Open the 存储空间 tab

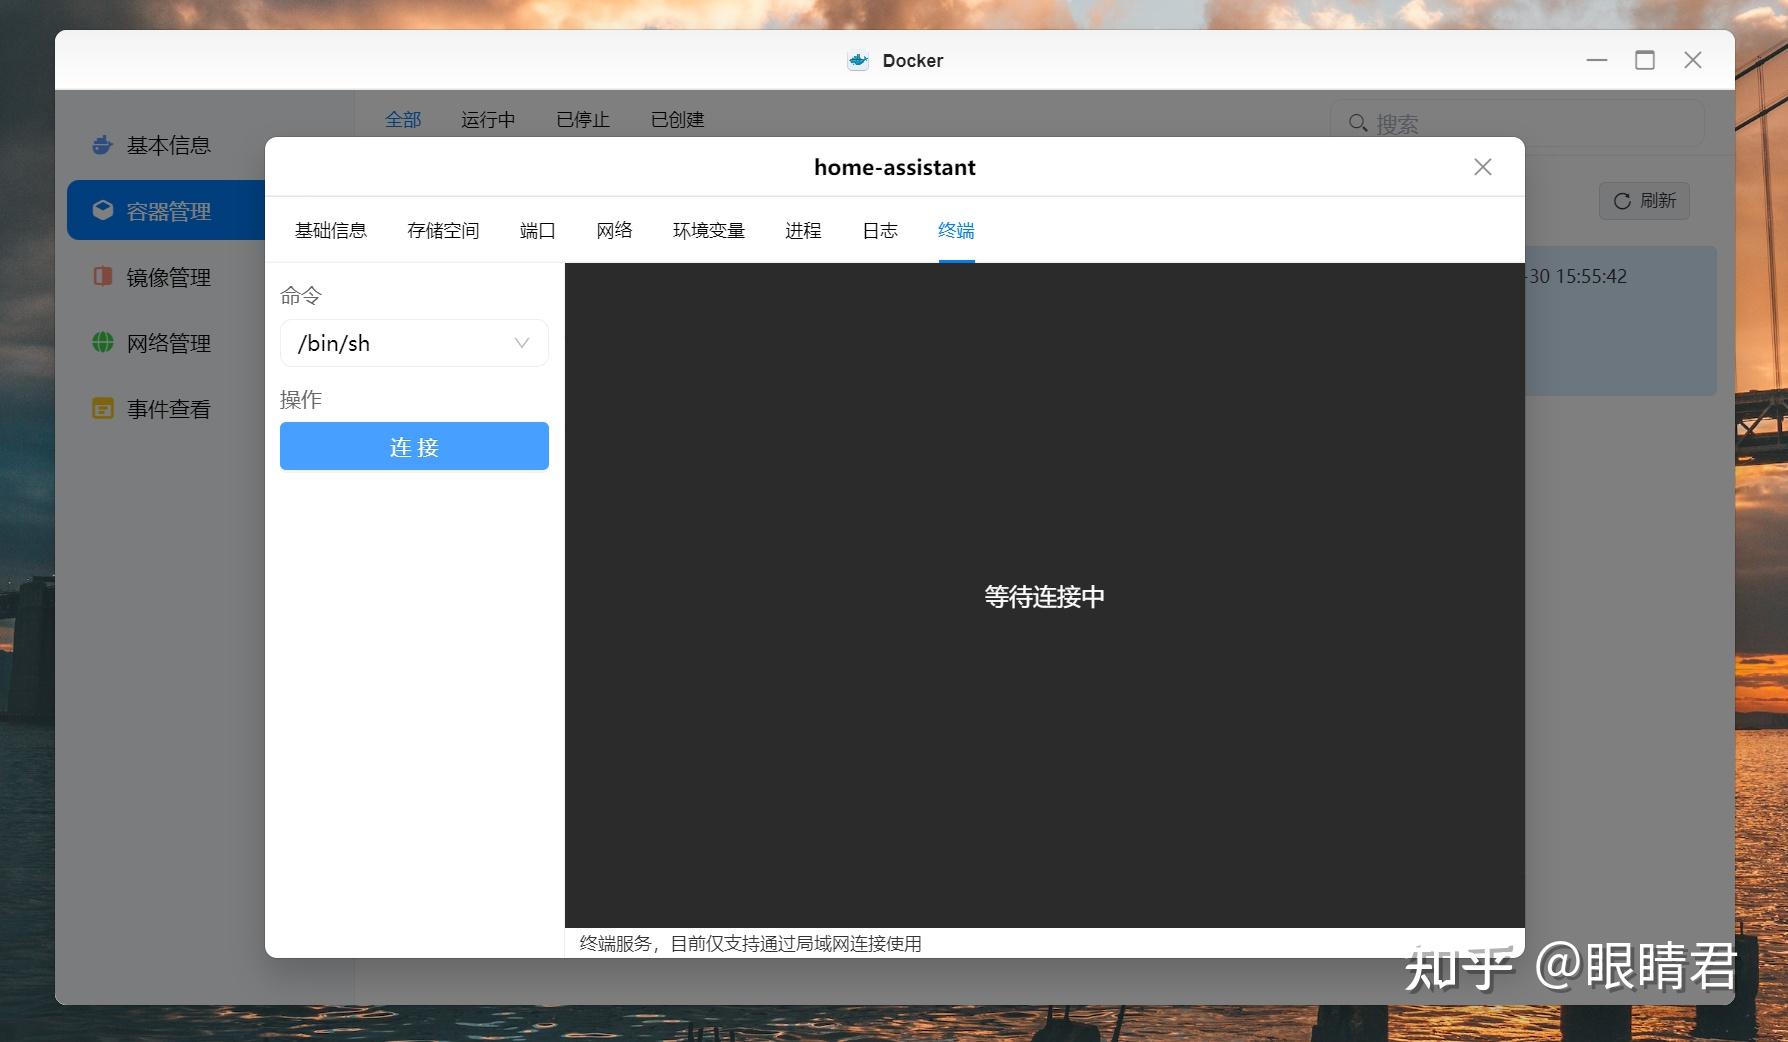tap(443, 230)
